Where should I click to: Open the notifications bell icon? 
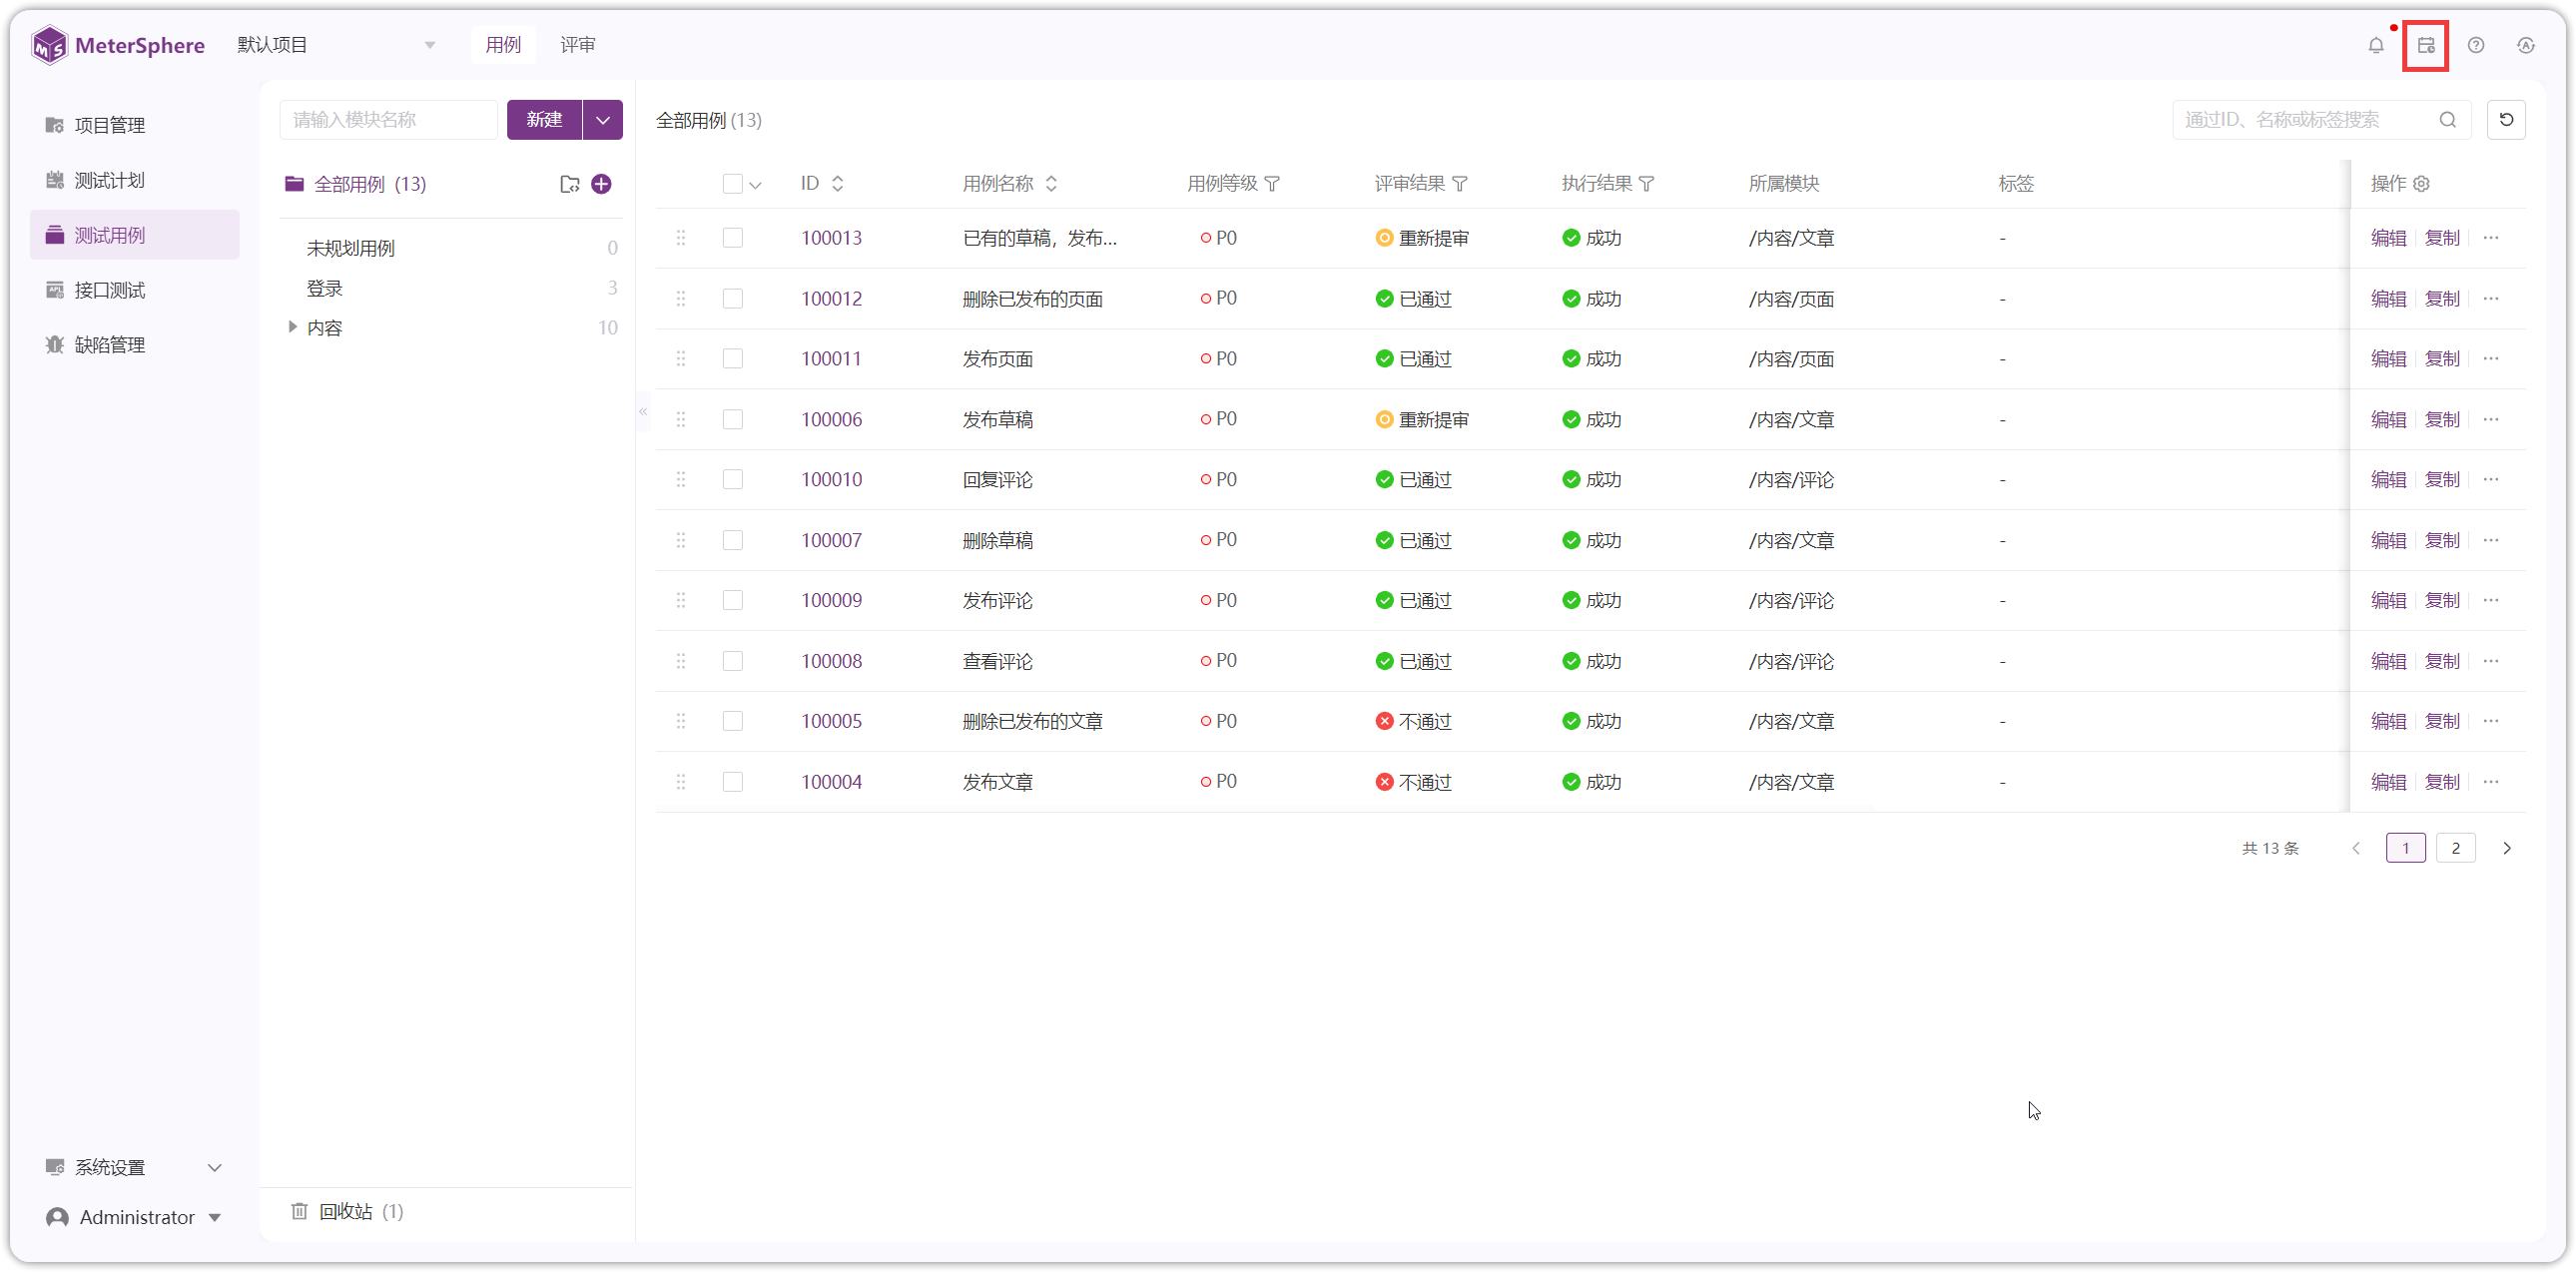click(x=2375, y=45)
